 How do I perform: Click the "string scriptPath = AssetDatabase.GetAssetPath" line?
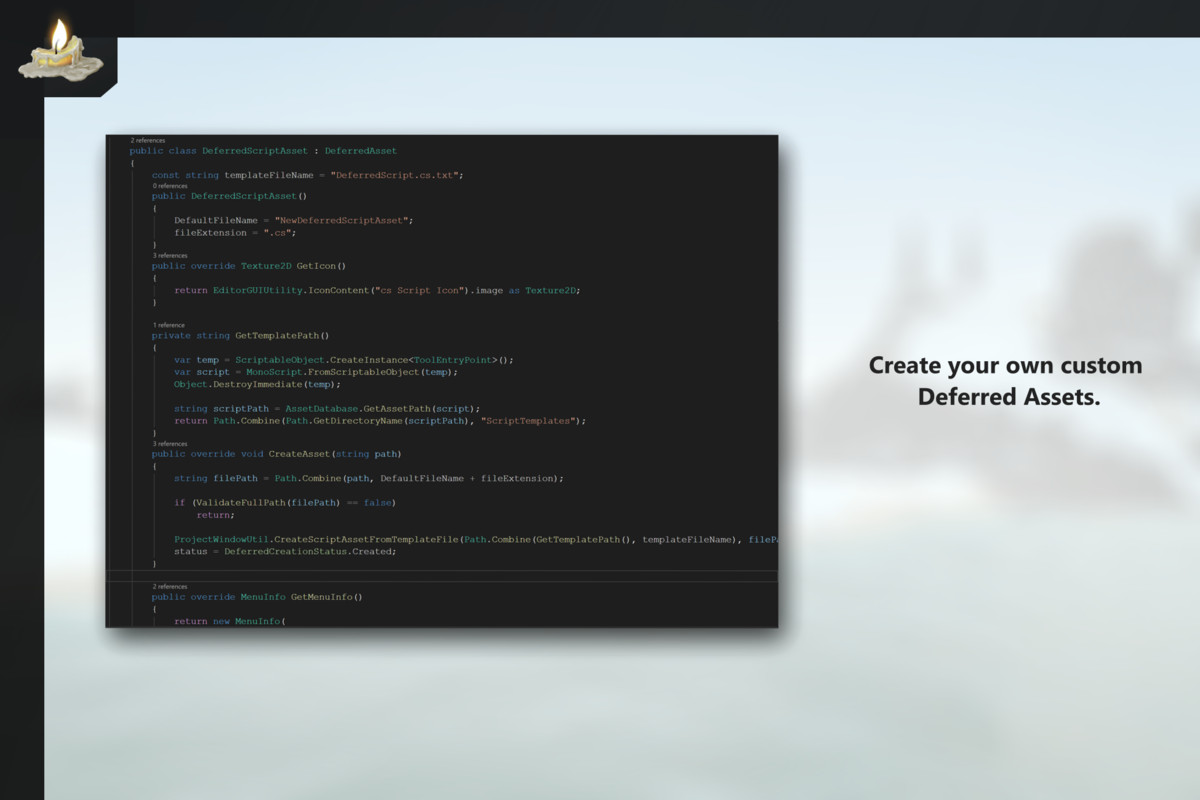327,408
